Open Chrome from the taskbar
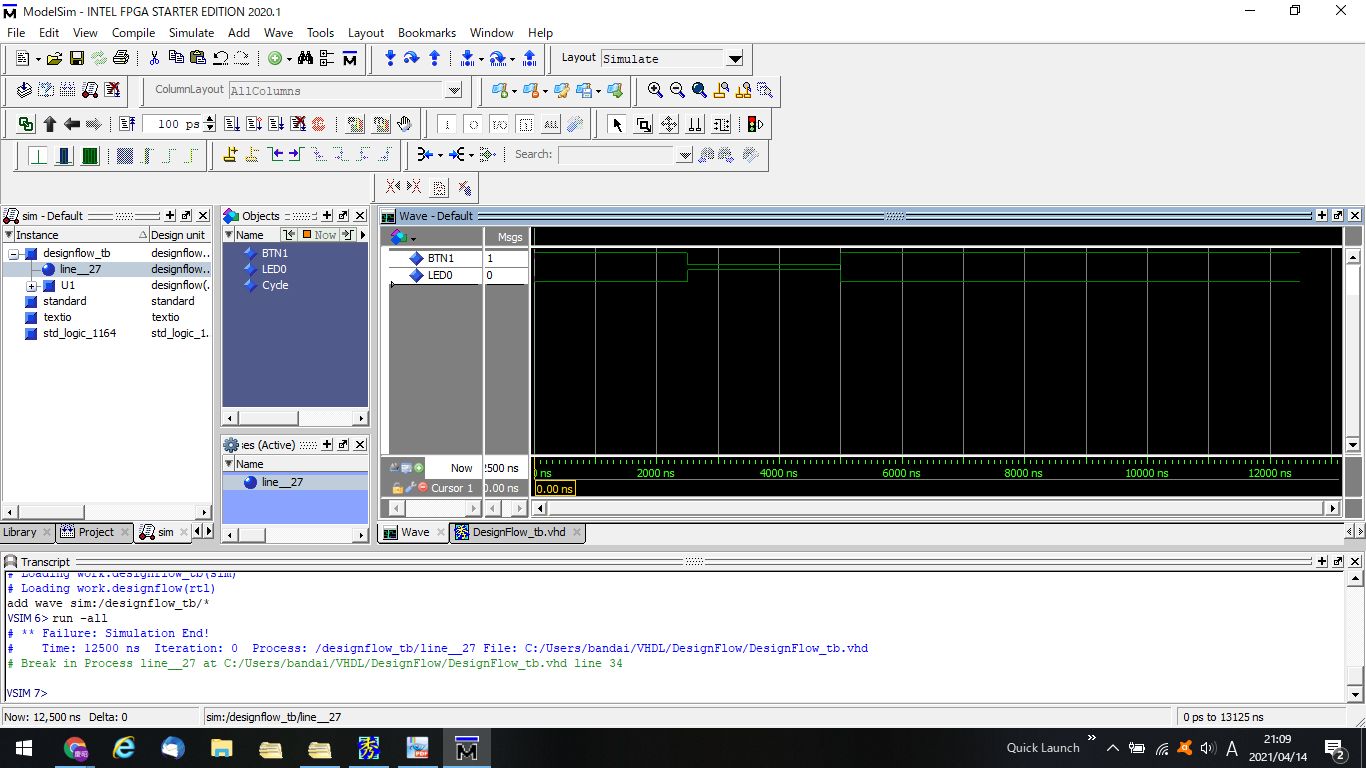Image resolution: width=1366 pixels, height=768 pixels. pos(75,747)
